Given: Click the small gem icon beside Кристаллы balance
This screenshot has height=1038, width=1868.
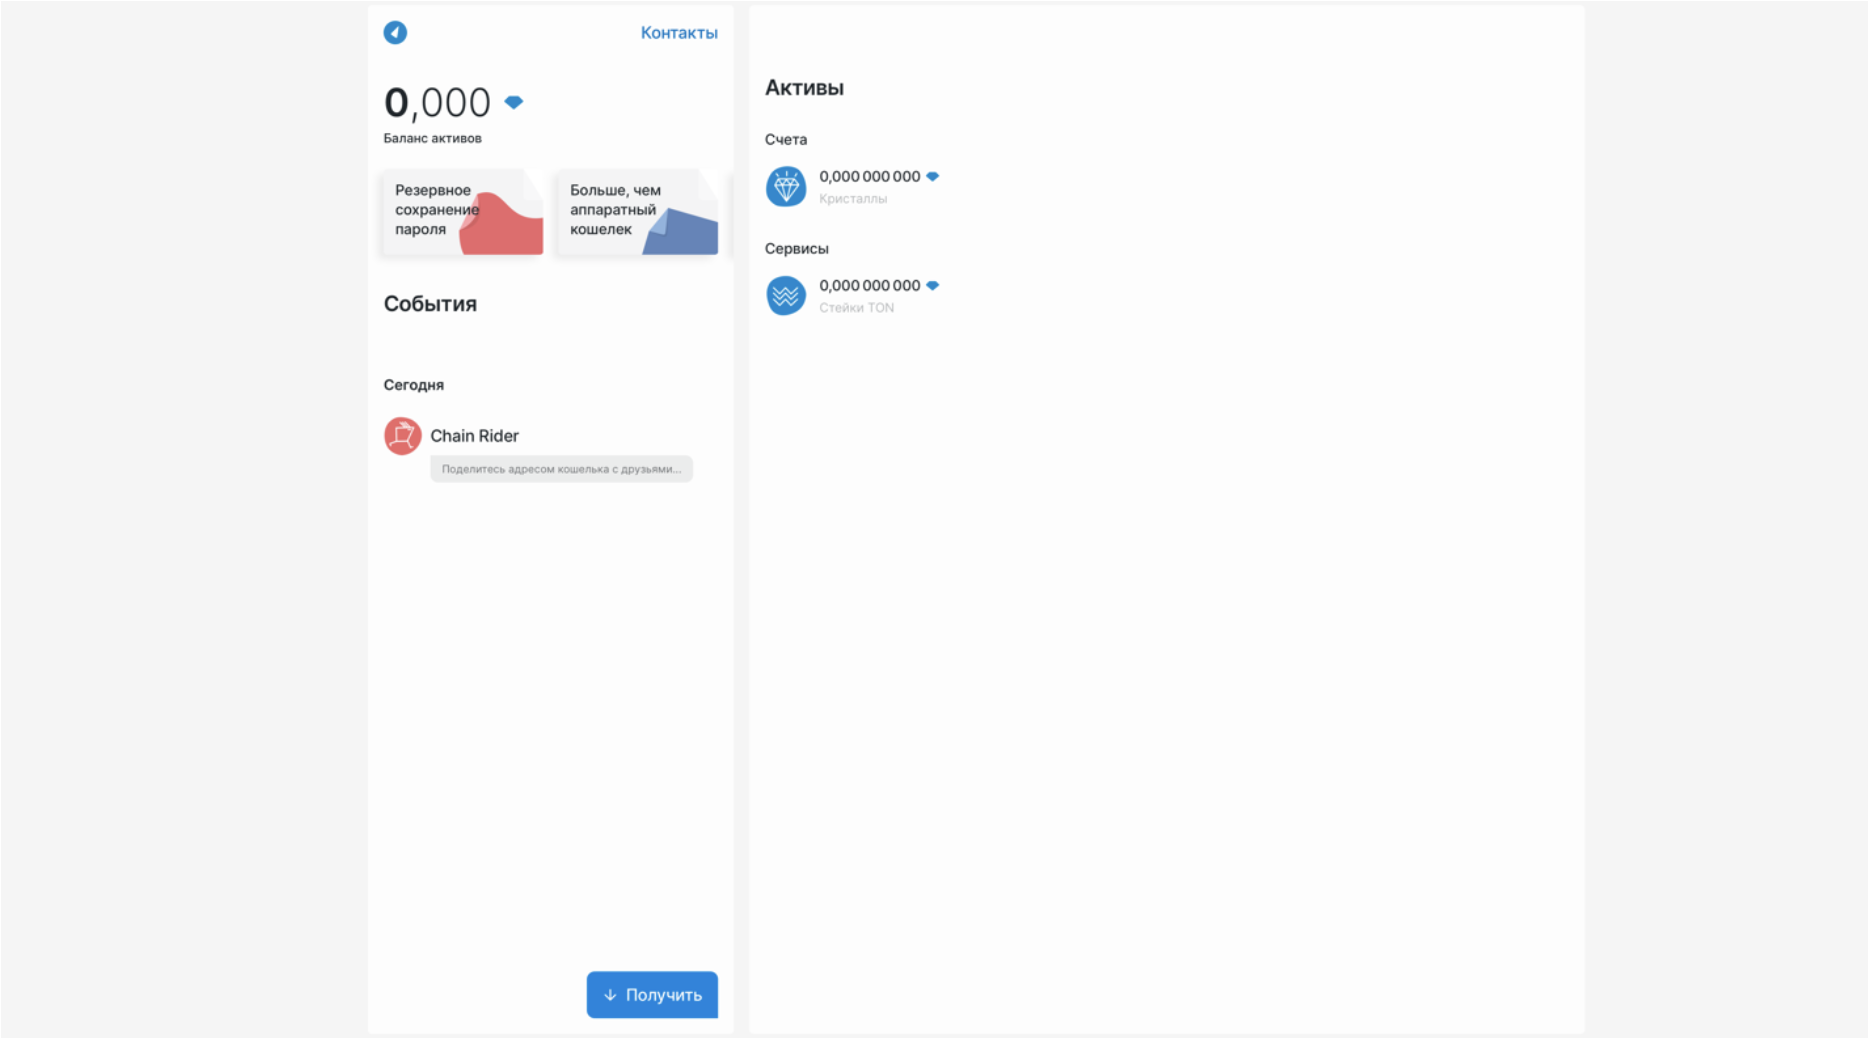Looking at the screenshot, I should click(x=932, y=177).
